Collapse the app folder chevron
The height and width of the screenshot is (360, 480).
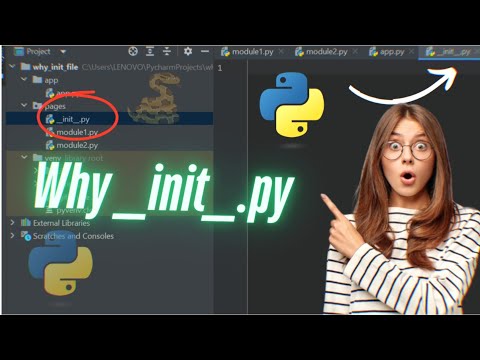coord(24,79)
